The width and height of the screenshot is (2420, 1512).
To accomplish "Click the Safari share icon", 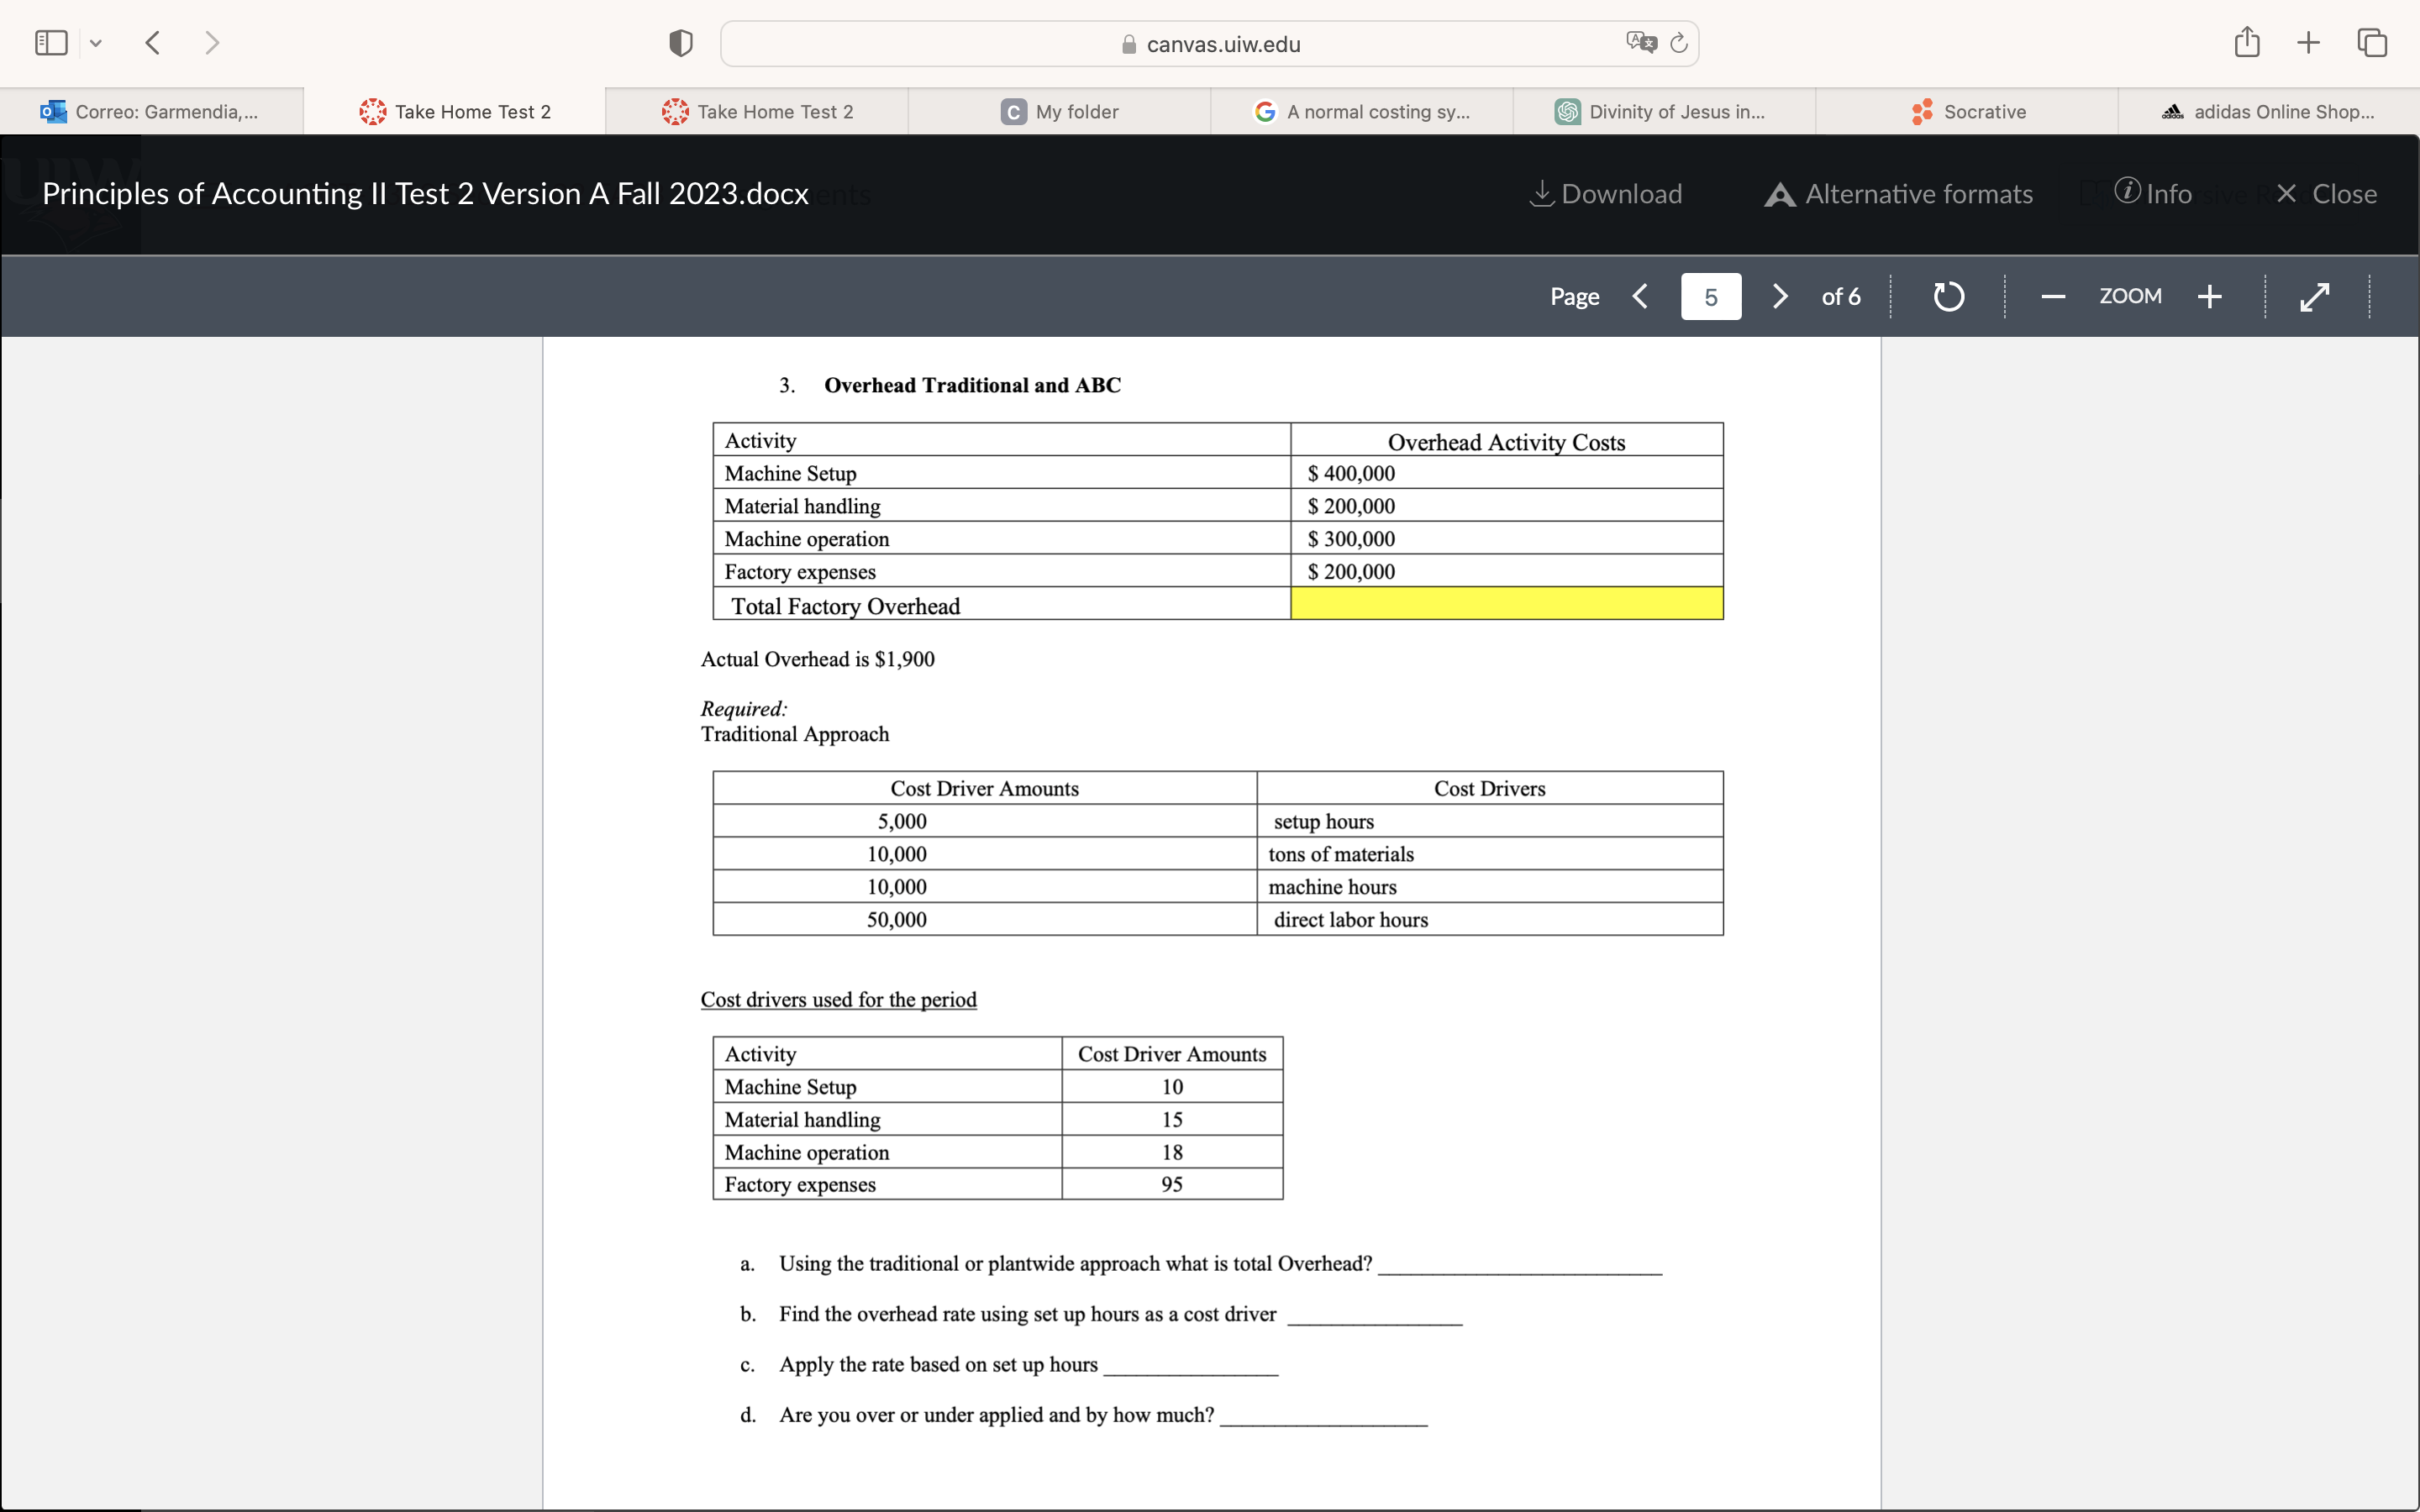I will (2246, 42).
